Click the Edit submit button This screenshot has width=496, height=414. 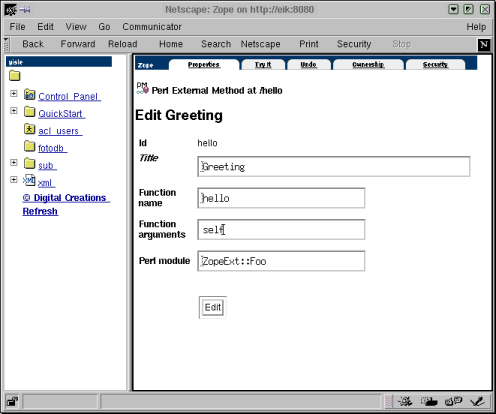click(213, 307)
